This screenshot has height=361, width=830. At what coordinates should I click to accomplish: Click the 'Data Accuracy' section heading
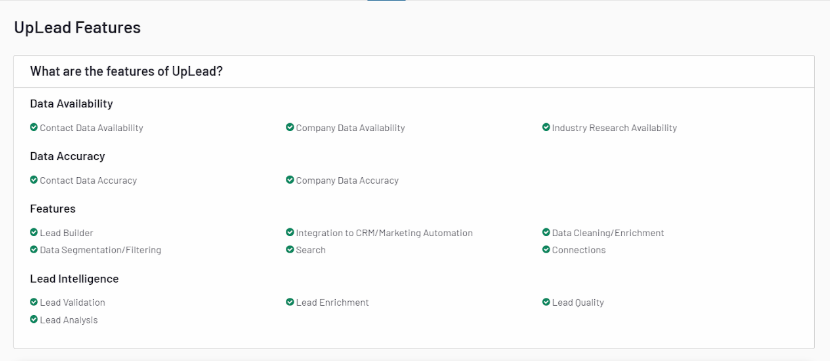[68, 156]
